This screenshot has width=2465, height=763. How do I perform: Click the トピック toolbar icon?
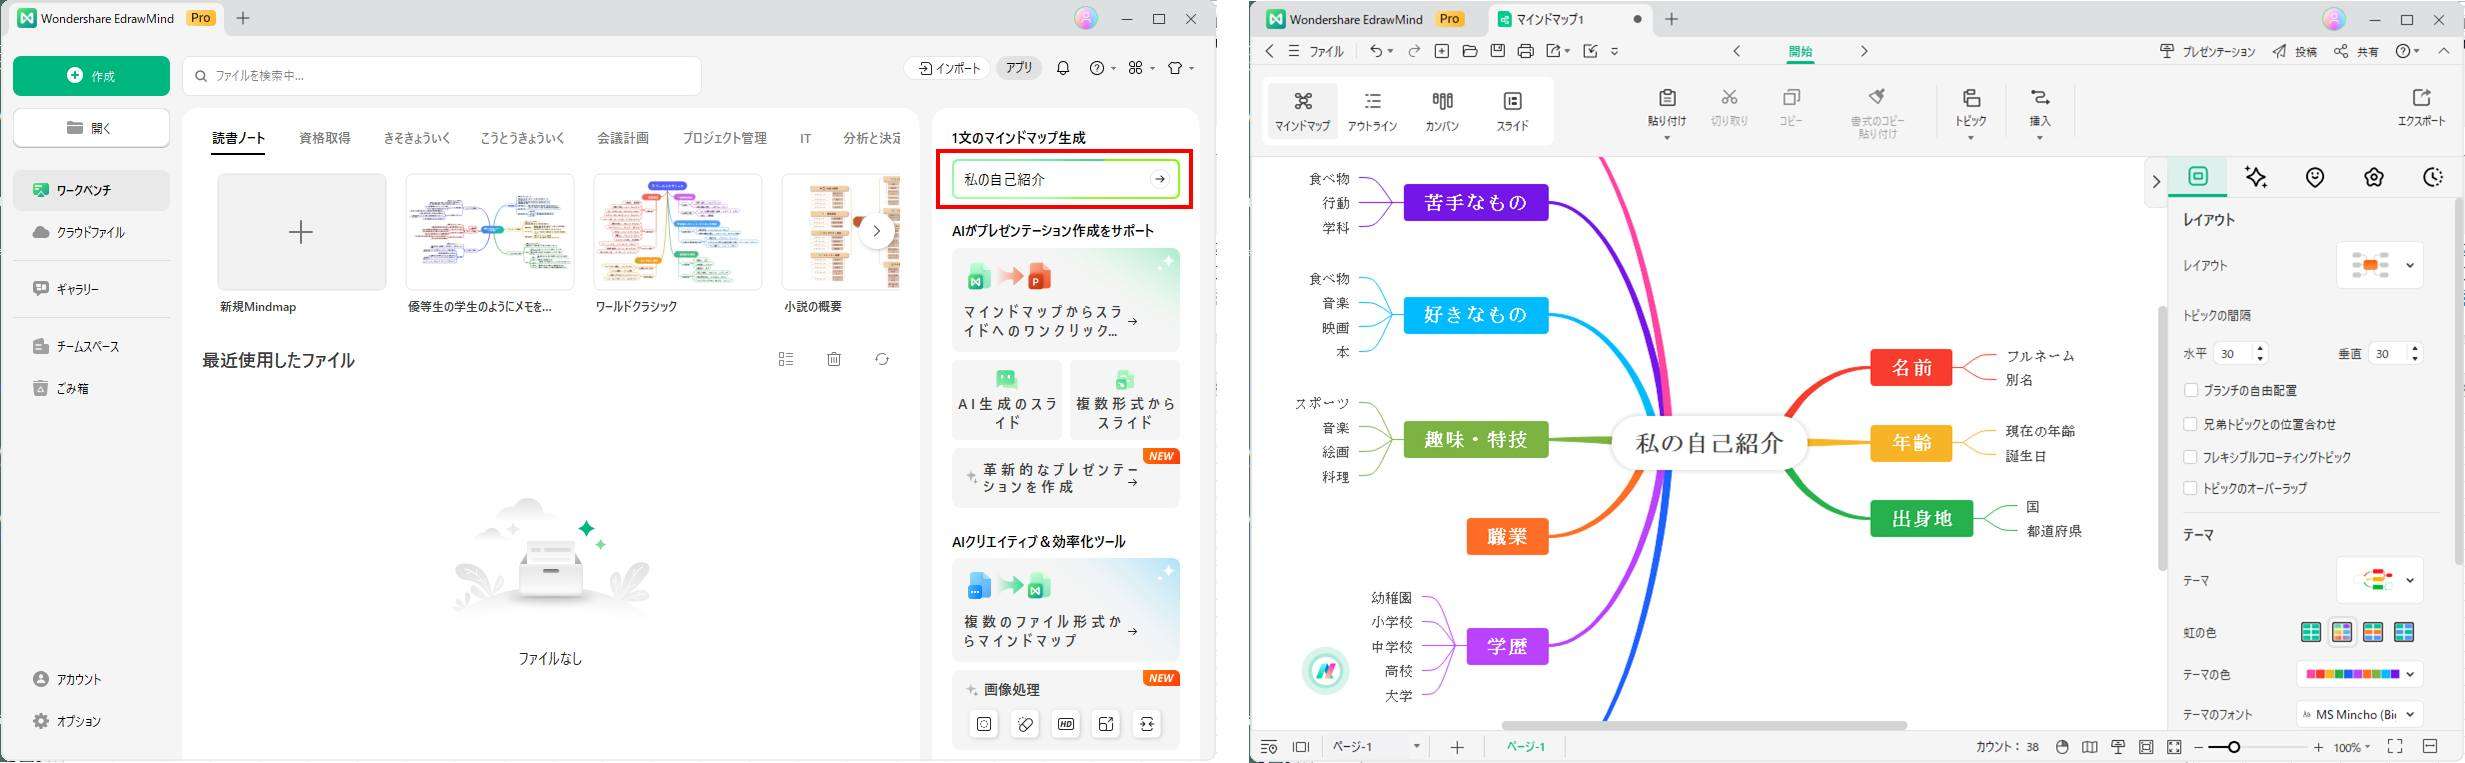1971,98
